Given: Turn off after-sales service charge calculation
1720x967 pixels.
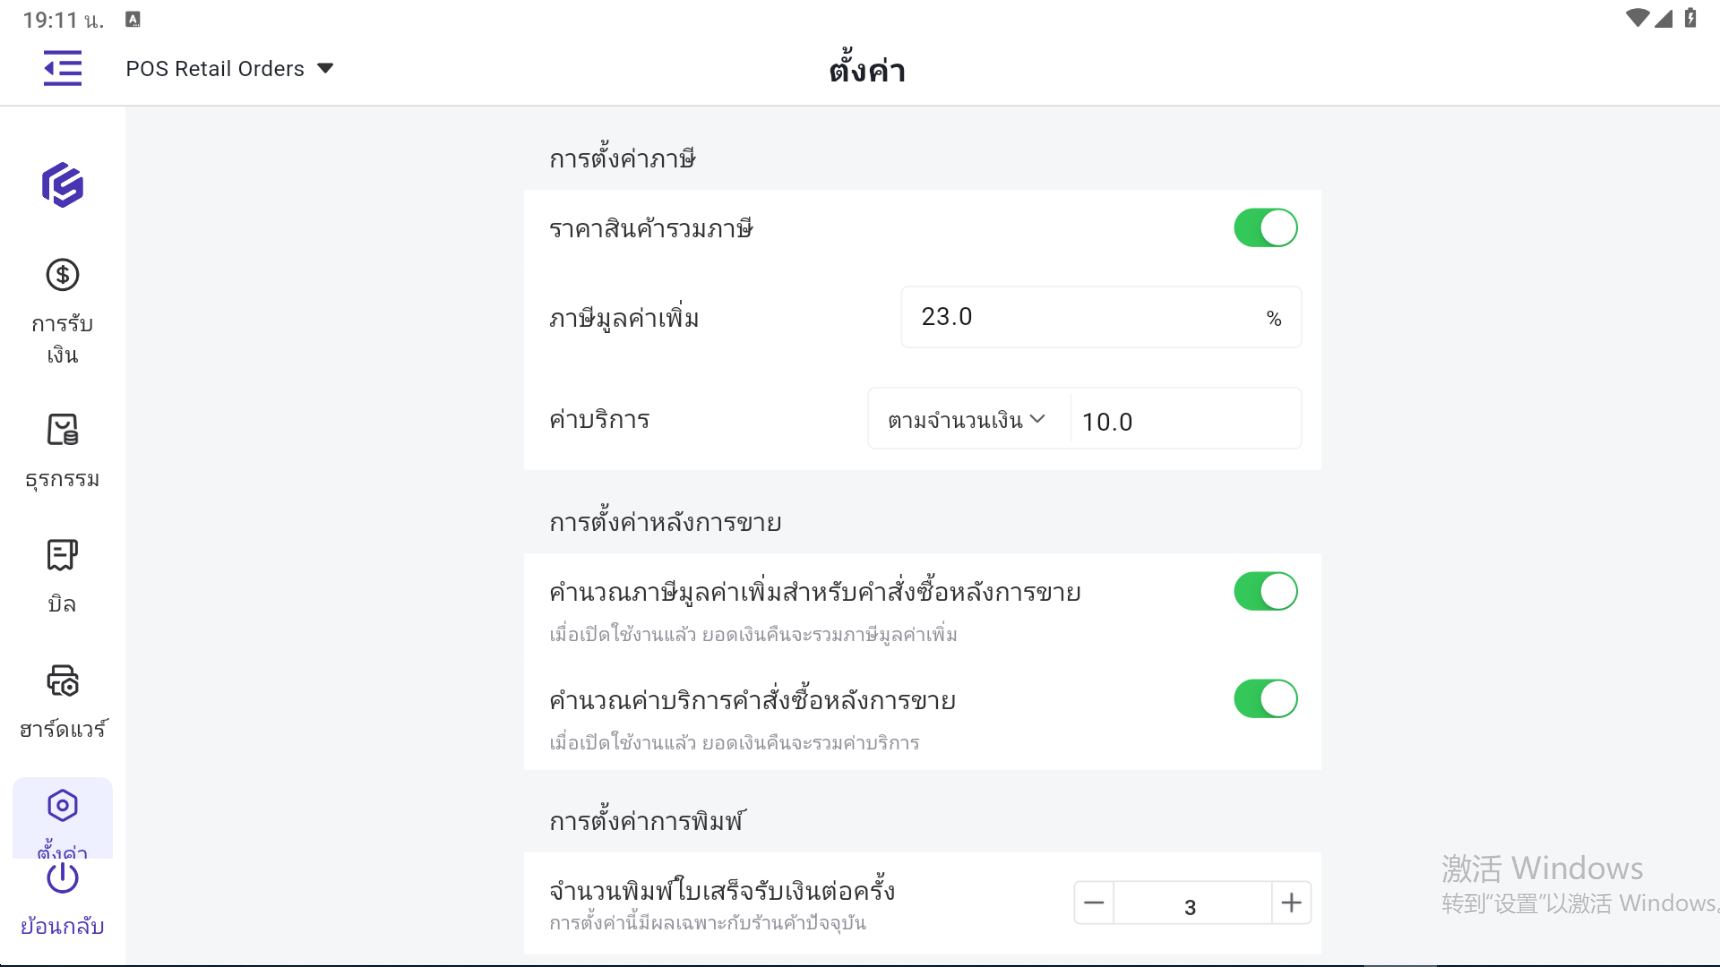Looking at the screenshot, I should click(x=1265, y=699).
